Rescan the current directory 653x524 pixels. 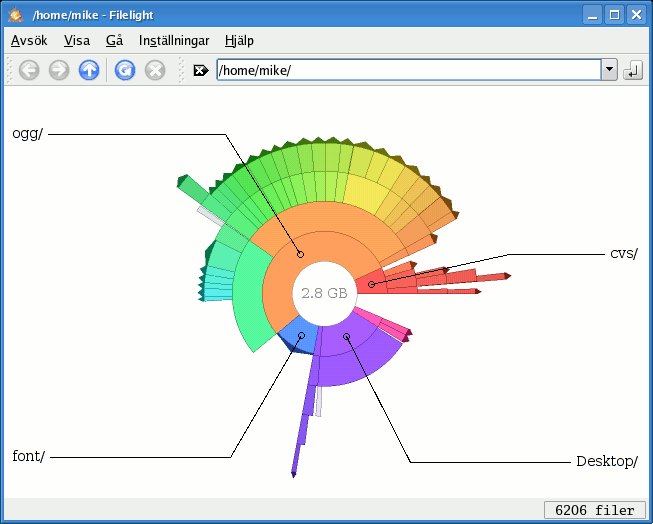(x=125, y=70)
